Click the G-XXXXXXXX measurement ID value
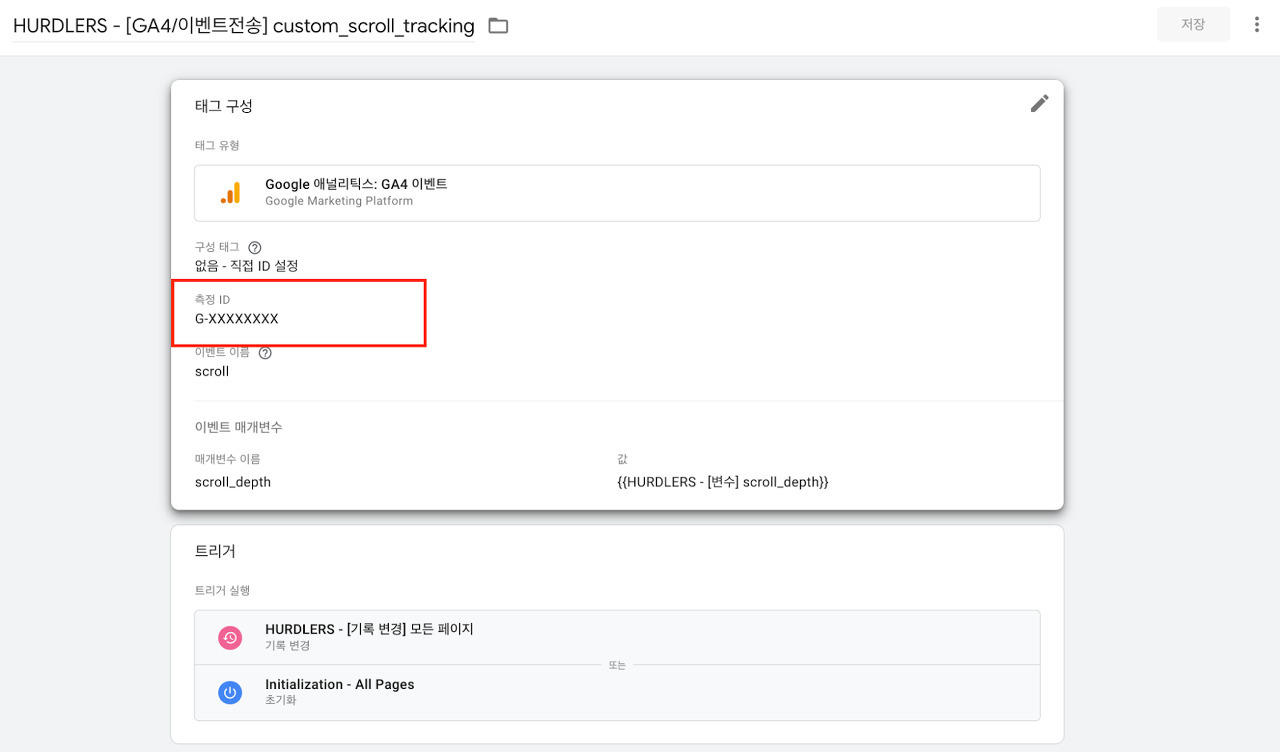 click(237, 319)
